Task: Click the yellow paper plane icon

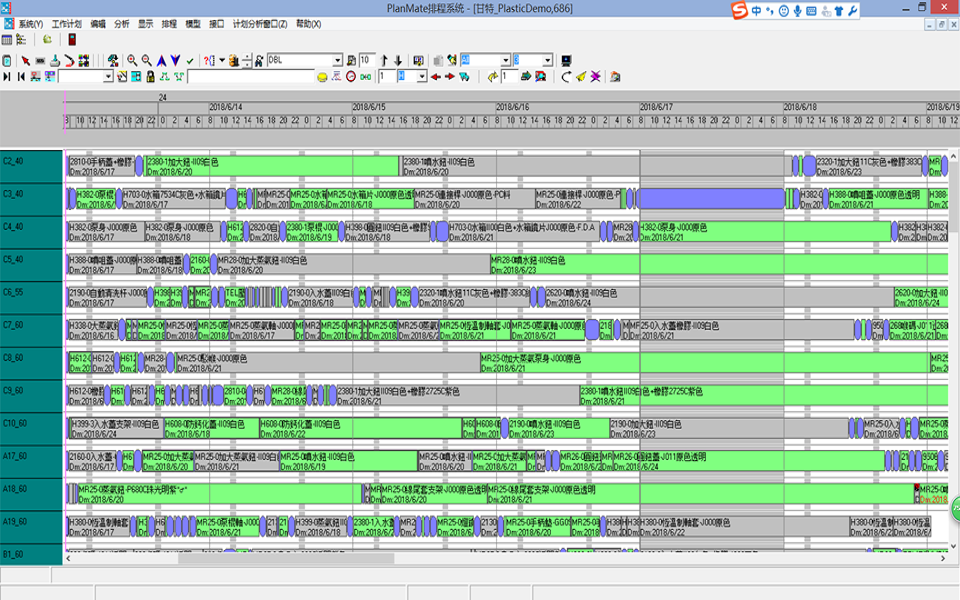Action: [x=580, y=77]
